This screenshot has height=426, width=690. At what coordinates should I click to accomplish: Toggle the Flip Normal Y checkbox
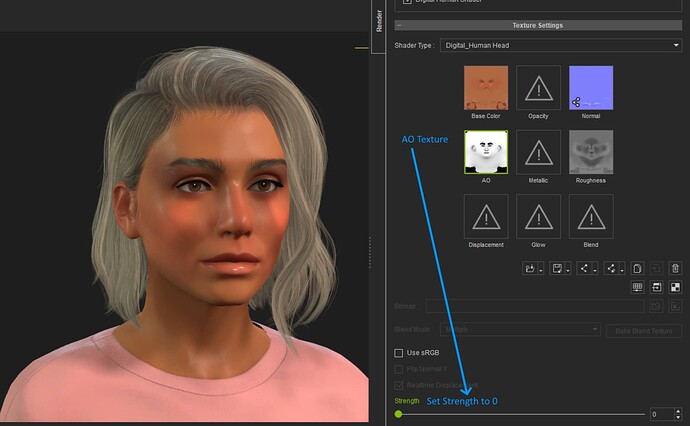399,369
